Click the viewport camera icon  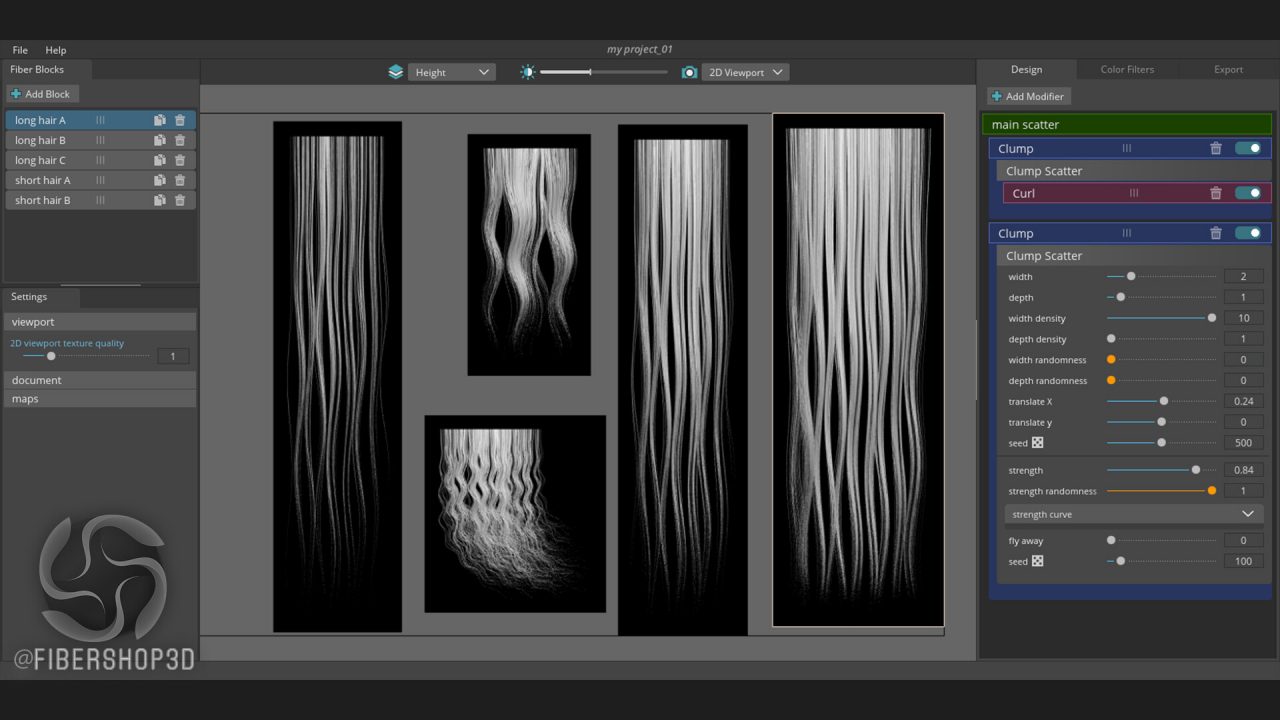689,72
